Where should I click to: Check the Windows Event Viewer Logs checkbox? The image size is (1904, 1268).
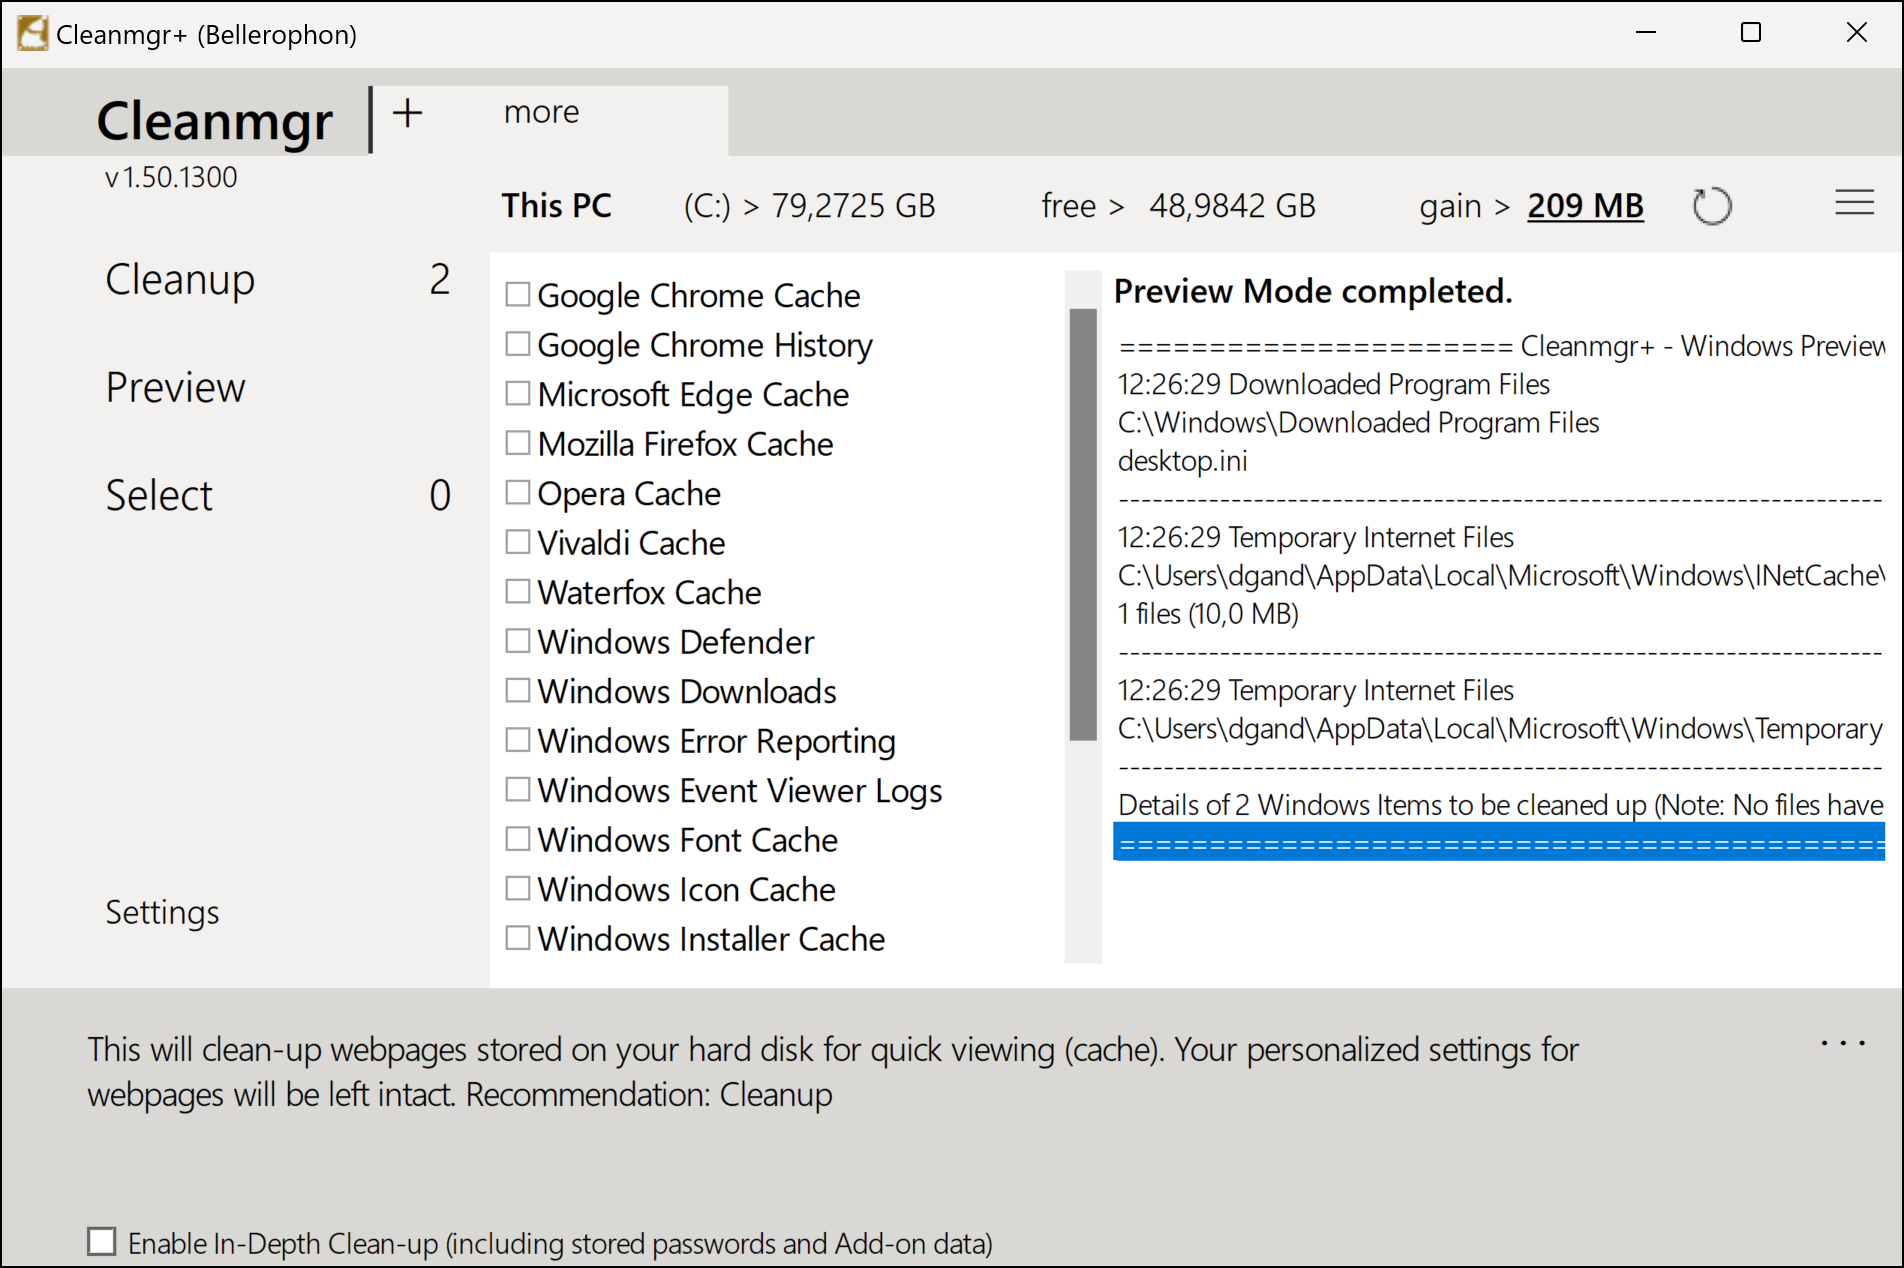click(x=517, y=789)
